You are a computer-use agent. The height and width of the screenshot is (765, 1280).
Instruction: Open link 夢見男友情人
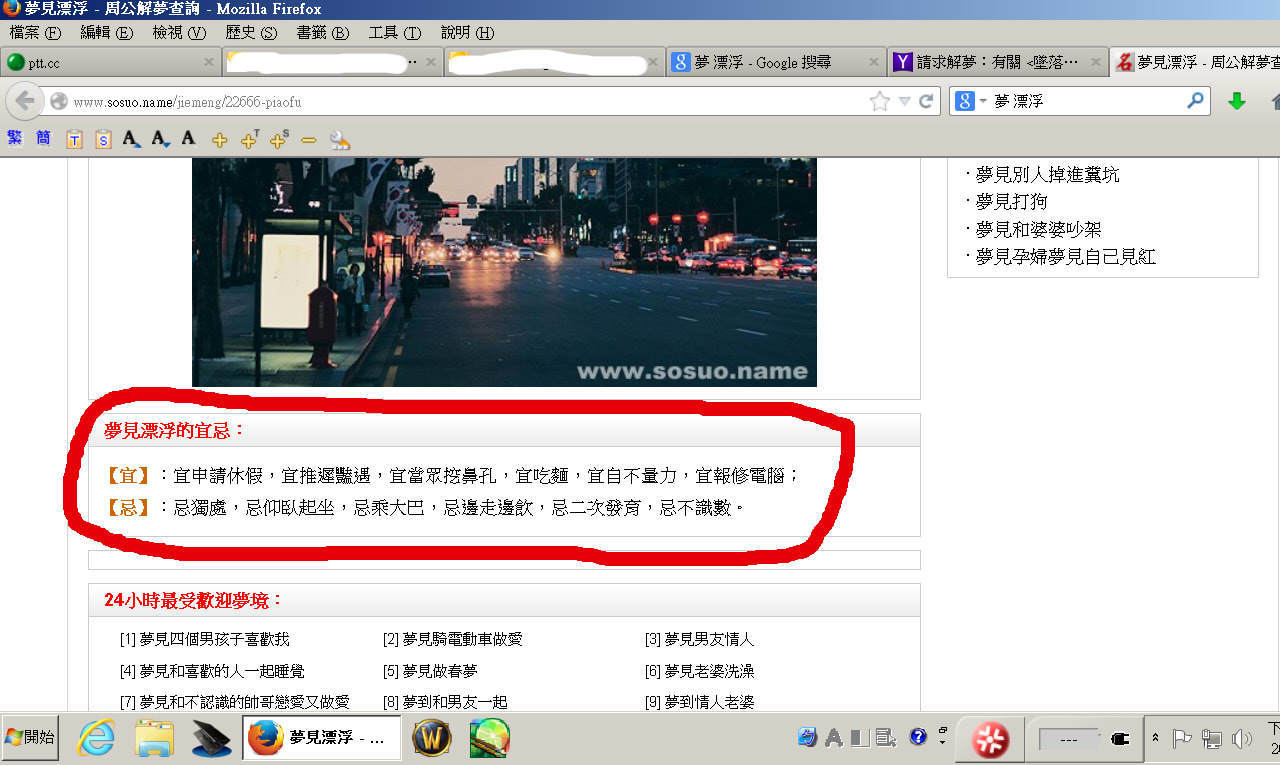point(709,639)
